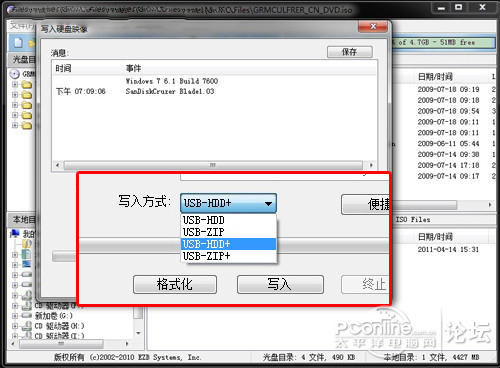The width and height of the screenshot is (500, 368).
Task: Click right arrow of local tree horizontal scrollbar
Action: click(127, 343)
